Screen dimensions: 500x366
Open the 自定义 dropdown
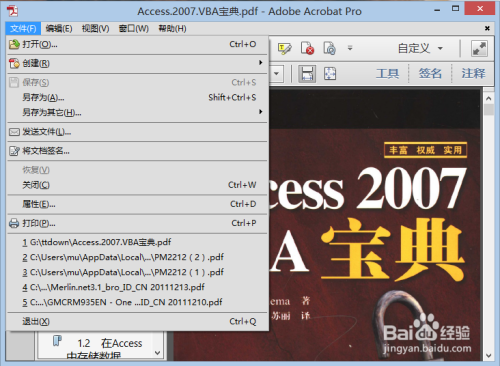coord(420,49)
